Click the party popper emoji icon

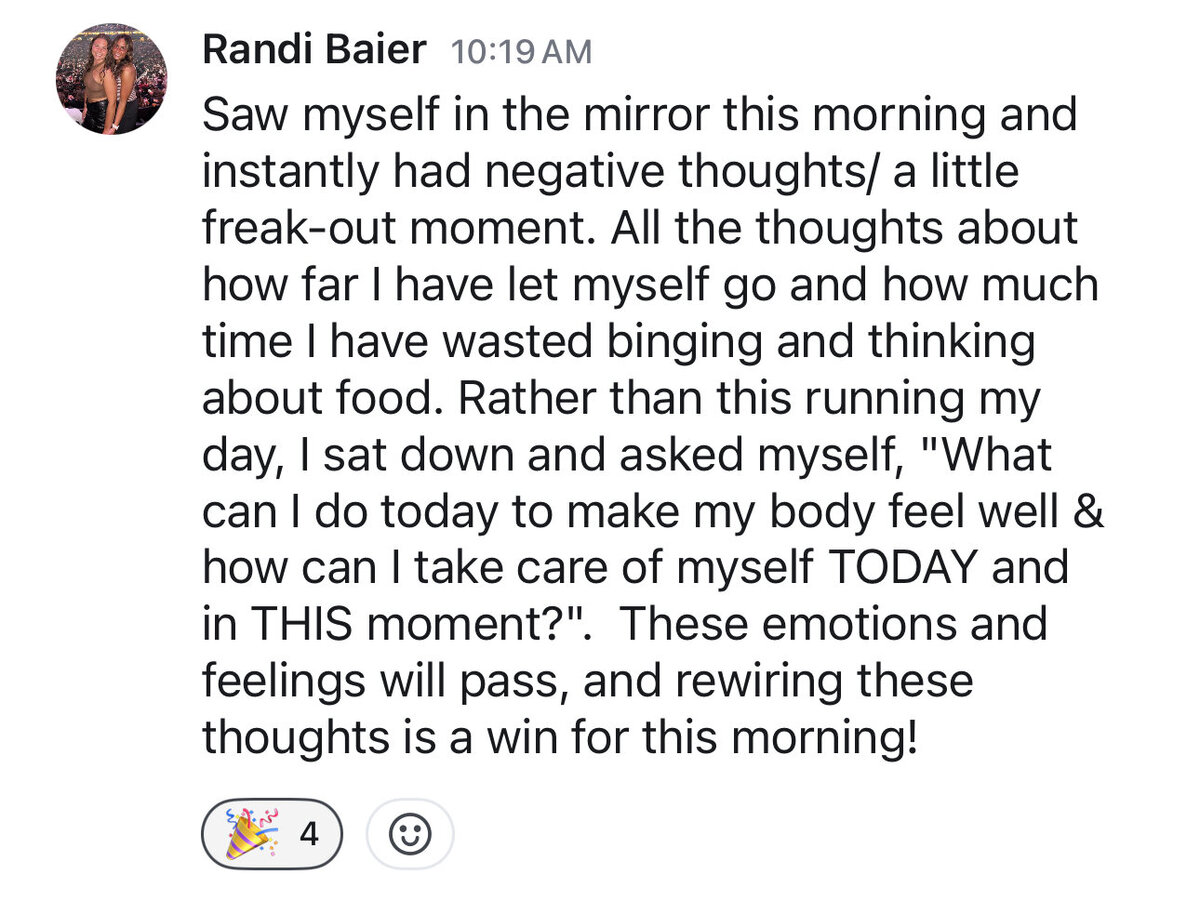[x=248, y=834]
